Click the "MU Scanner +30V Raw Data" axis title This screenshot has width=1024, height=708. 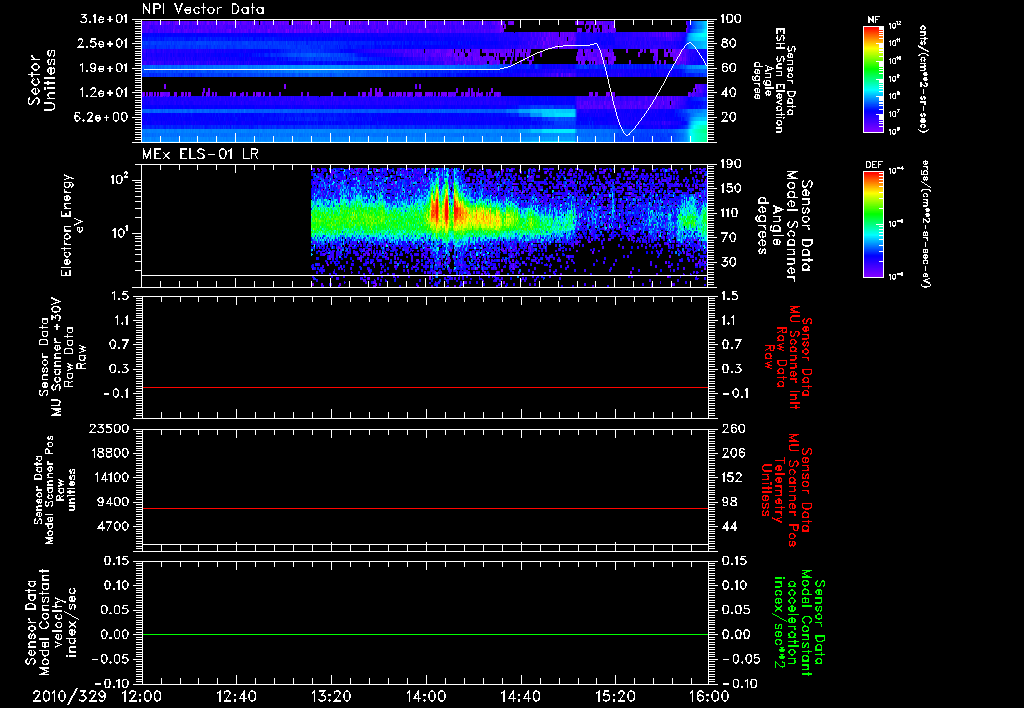[x=63, y=357]
